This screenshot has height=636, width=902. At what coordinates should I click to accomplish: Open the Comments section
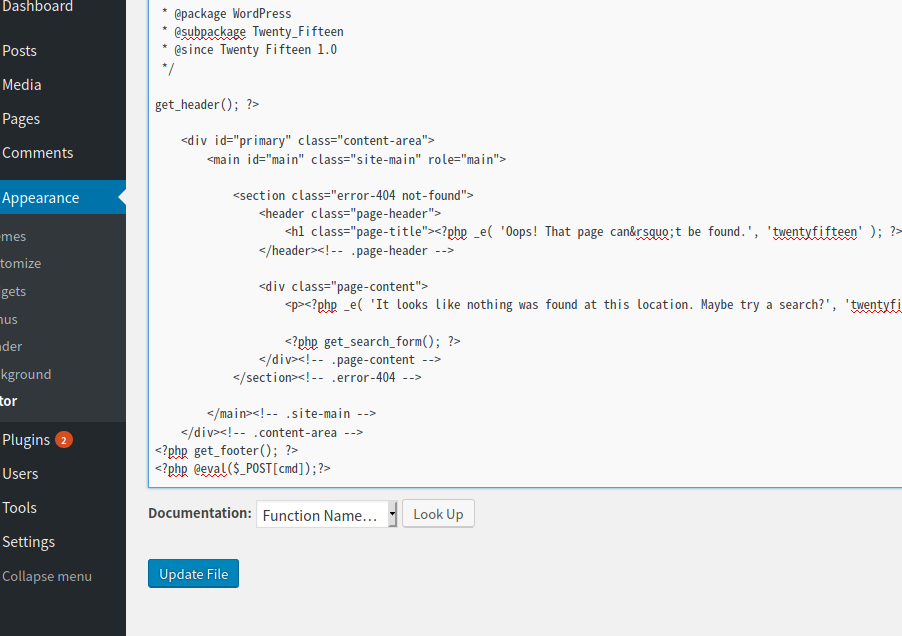tap(37, 152)
